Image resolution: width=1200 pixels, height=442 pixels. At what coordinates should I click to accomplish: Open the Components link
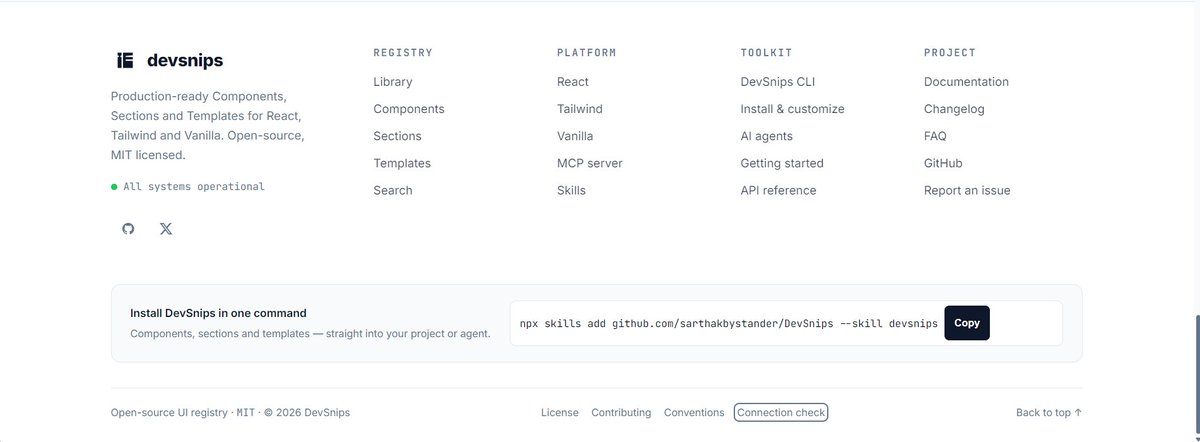409,109
